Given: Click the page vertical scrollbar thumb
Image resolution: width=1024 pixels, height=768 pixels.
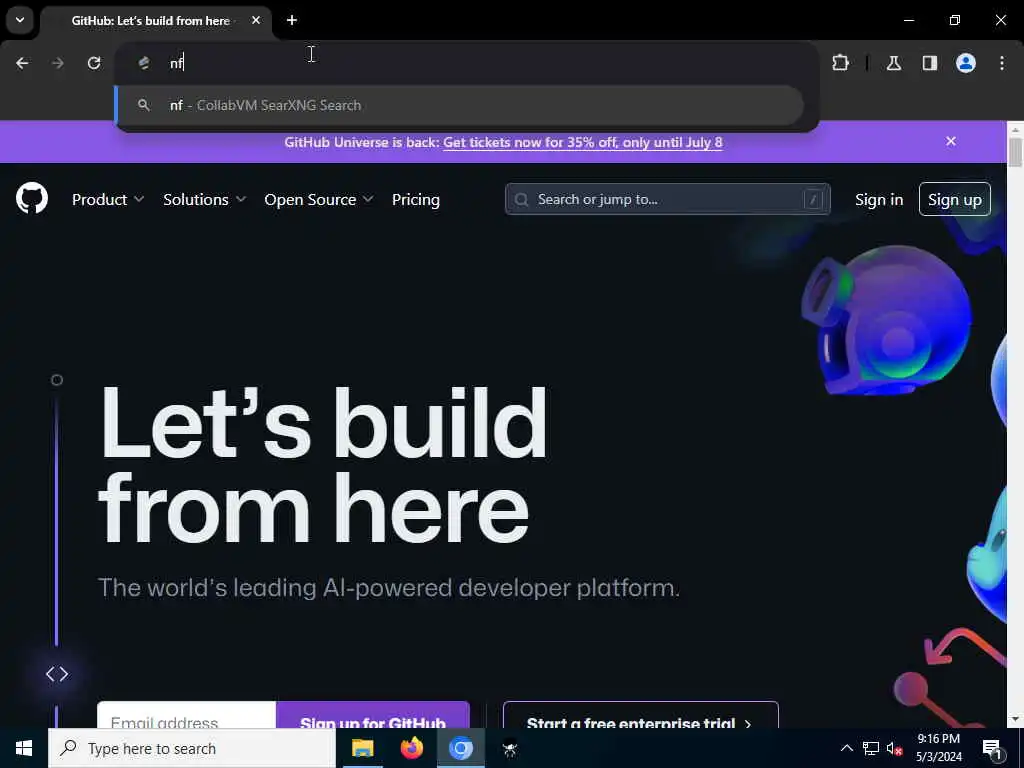Looking at the screenshot, I should [x=1015, y=153].
